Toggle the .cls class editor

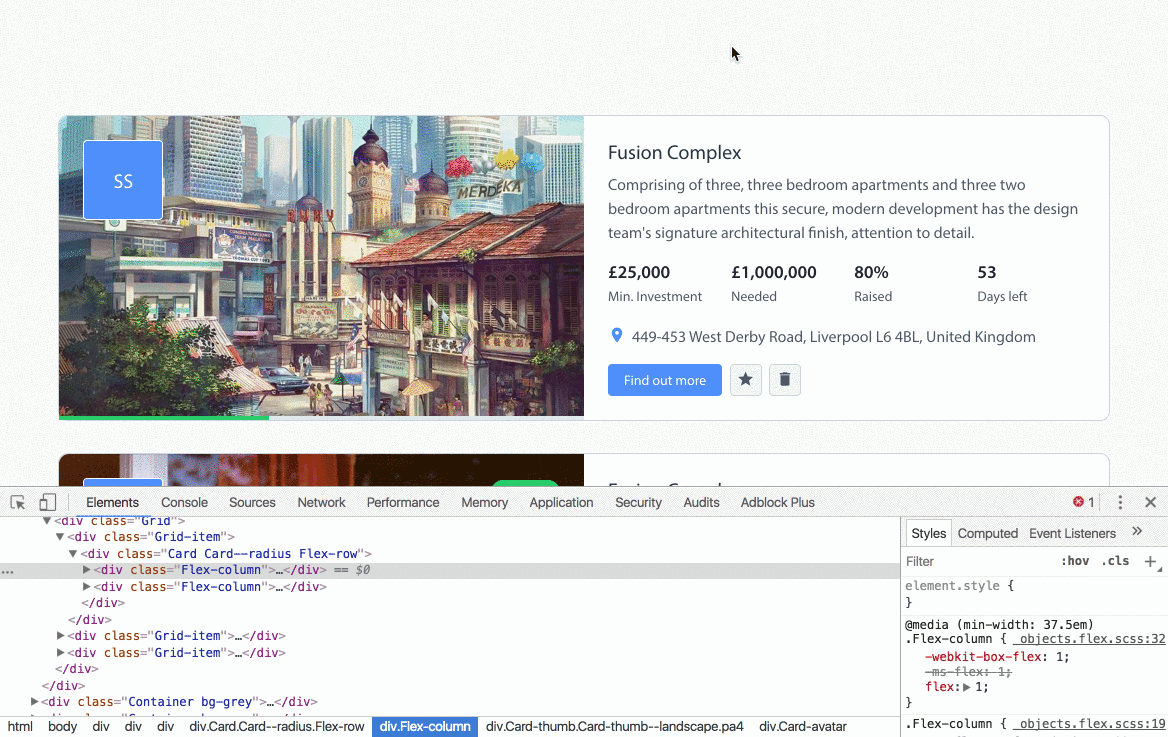[x=1115, y=561]
